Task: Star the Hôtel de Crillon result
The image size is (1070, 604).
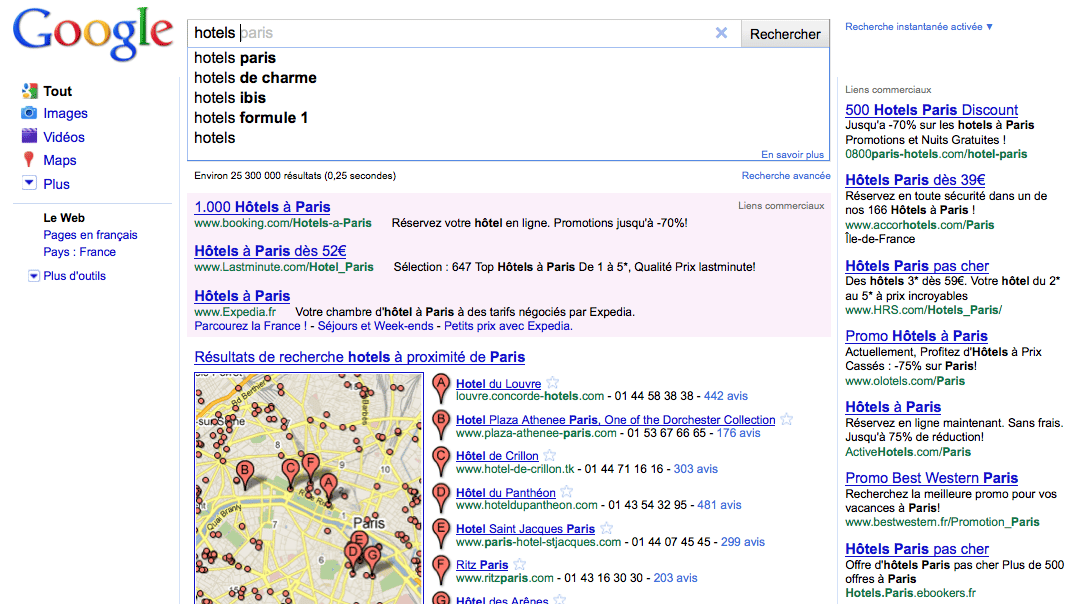Action: (x=550, y=455)
